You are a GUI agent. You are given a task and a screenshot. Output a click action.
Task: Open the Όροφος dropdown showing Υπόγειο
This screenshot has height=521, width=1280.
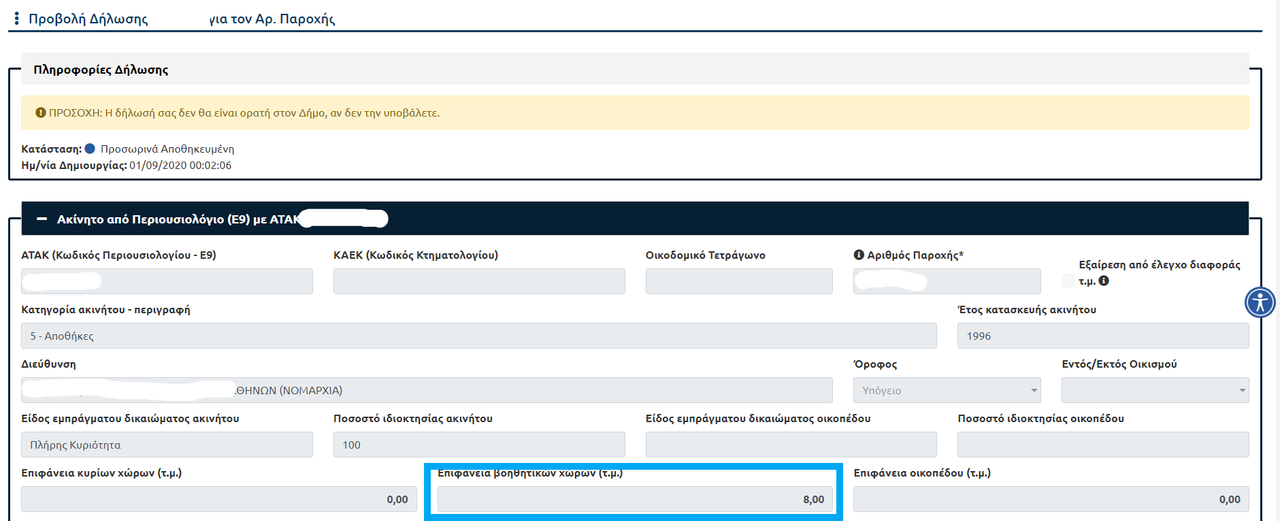tap(947, 390)
